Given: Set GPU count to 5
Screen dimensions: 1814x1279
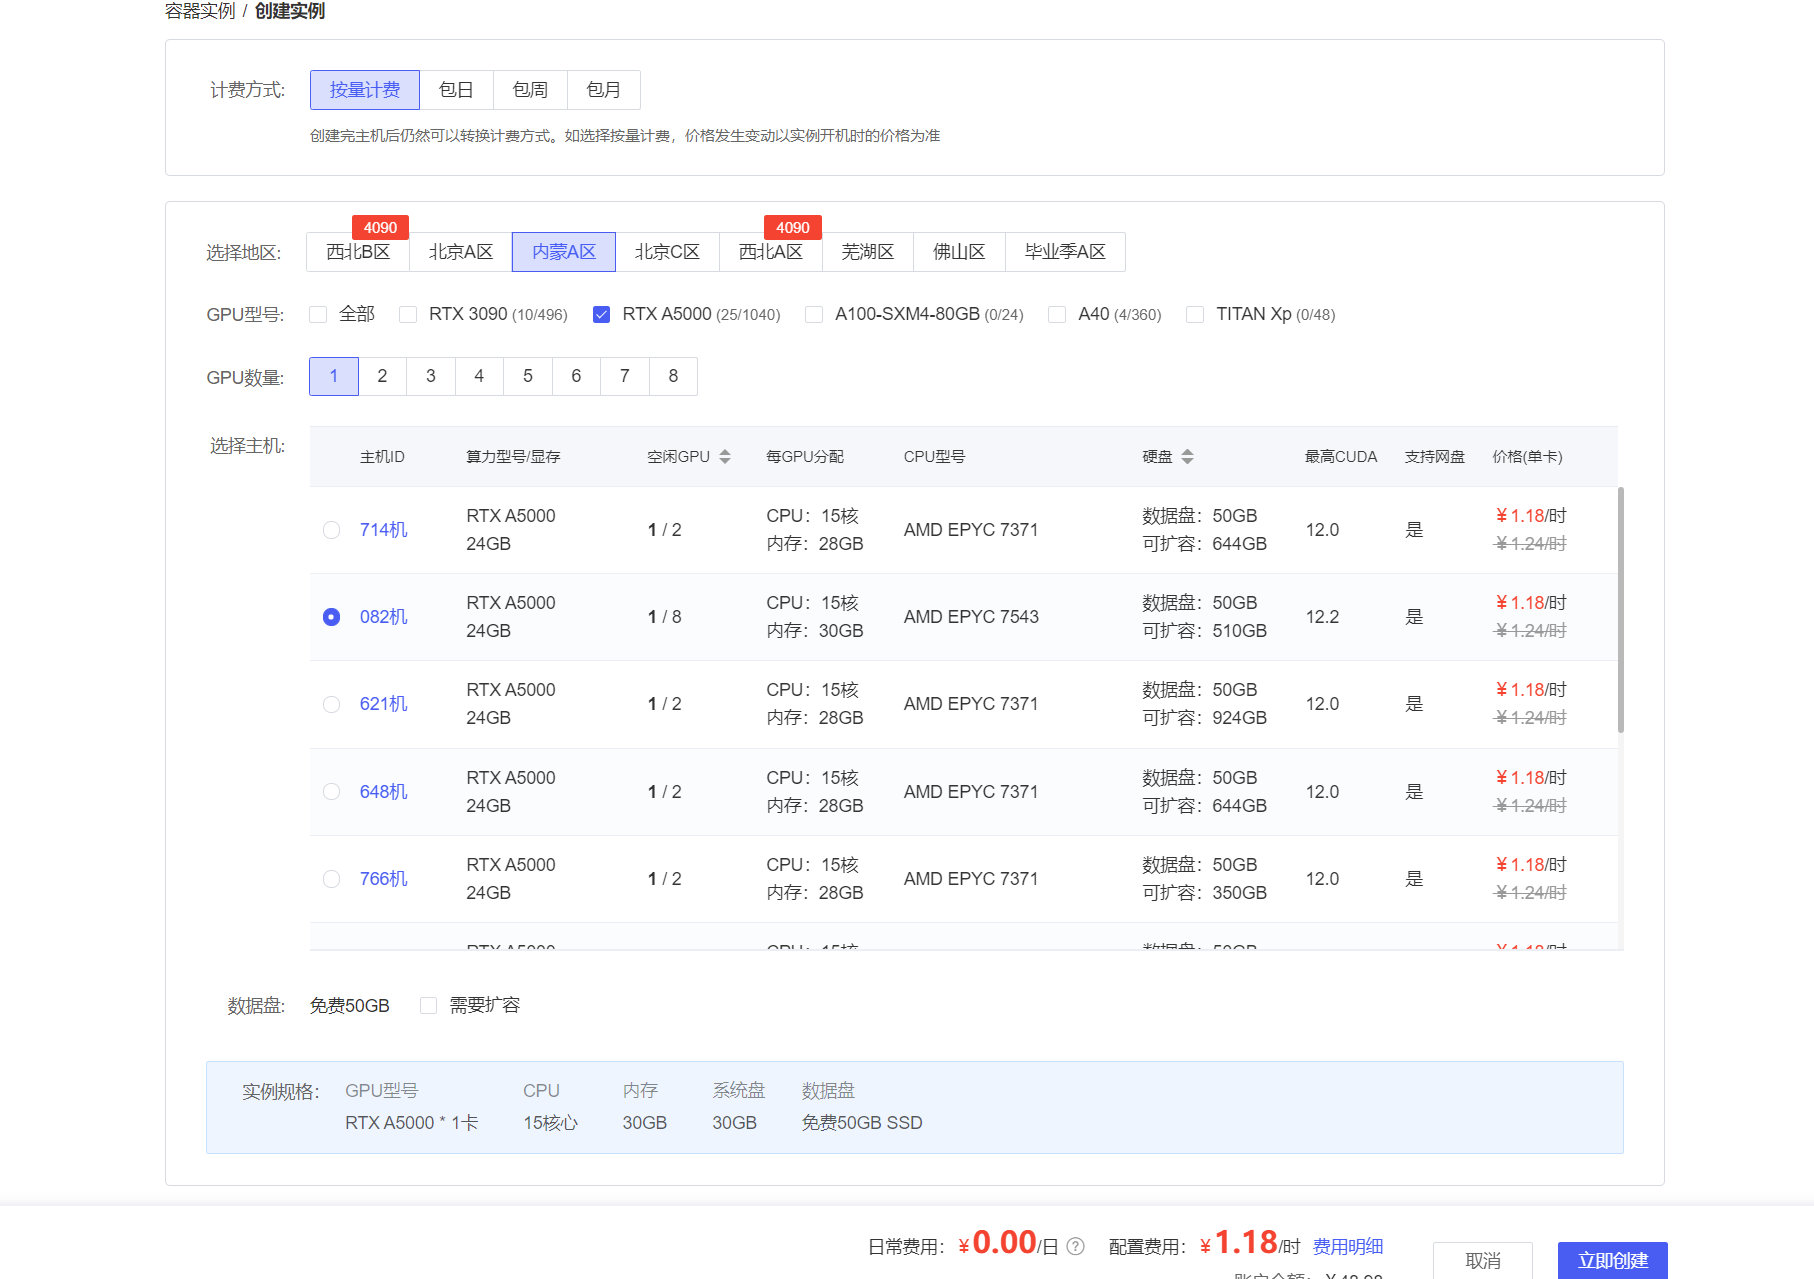Looking at the screenshot, I should coord(528,376).
